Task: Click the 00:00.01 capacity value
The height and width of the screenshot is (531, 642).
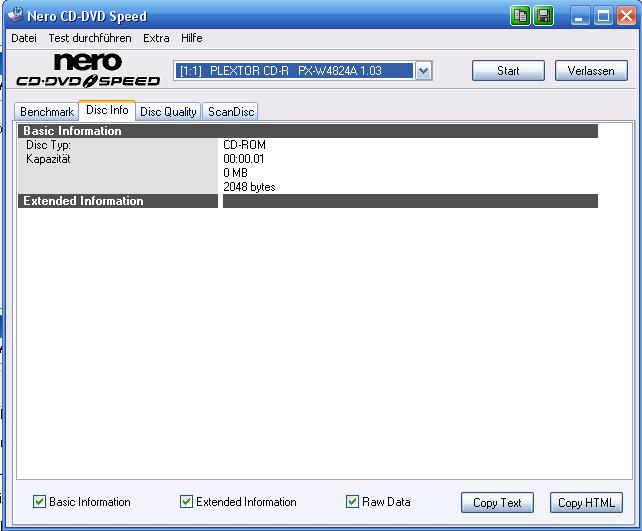Action: [x=244, y=159]
